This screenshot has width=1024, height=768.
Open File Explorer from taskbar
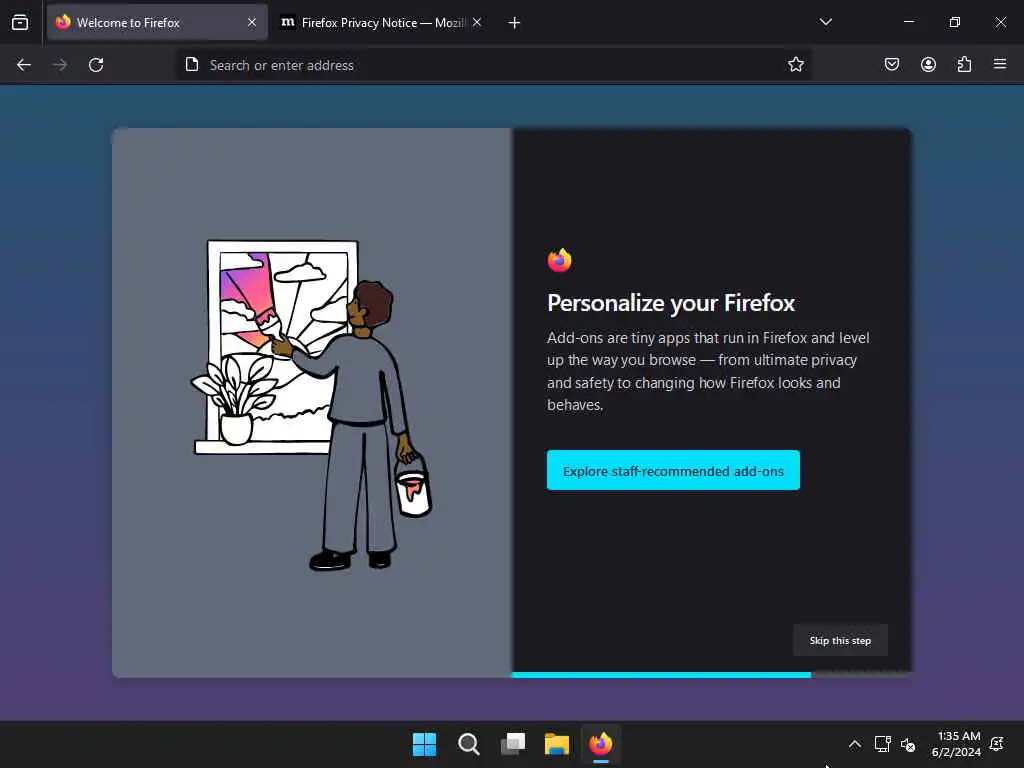[x=556, y=744]
